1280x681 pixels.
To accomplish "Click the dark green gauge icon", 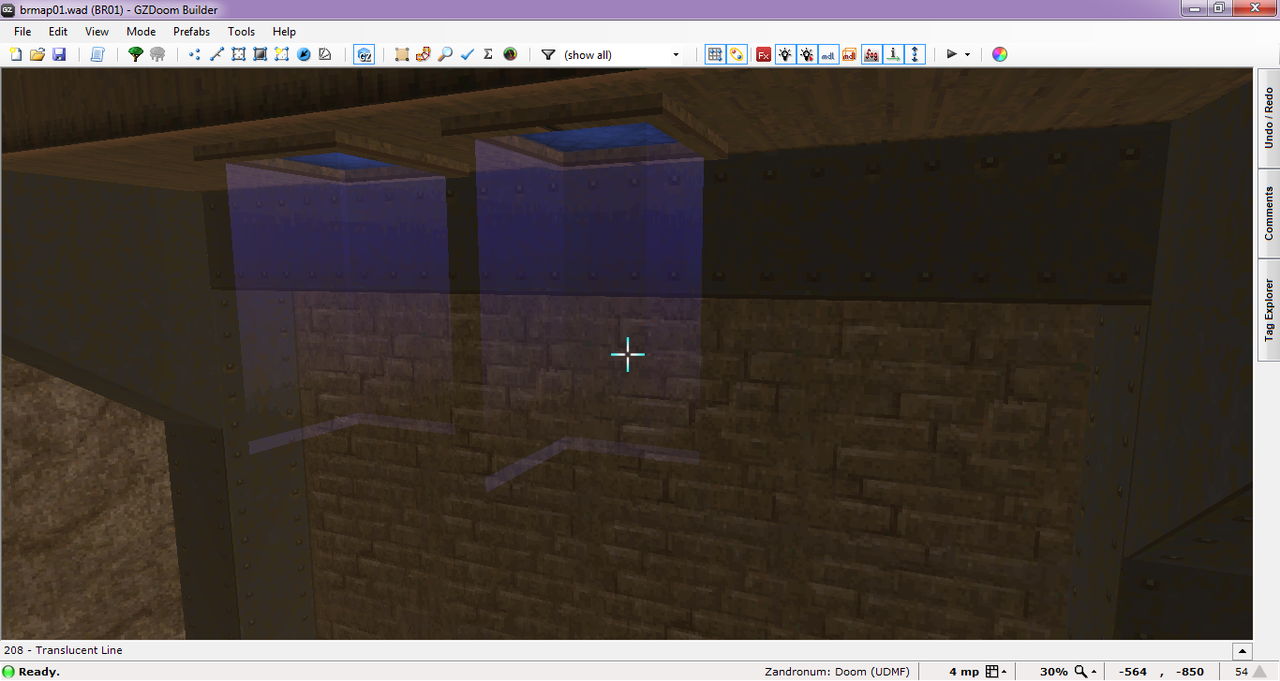I will click(510, 54).
